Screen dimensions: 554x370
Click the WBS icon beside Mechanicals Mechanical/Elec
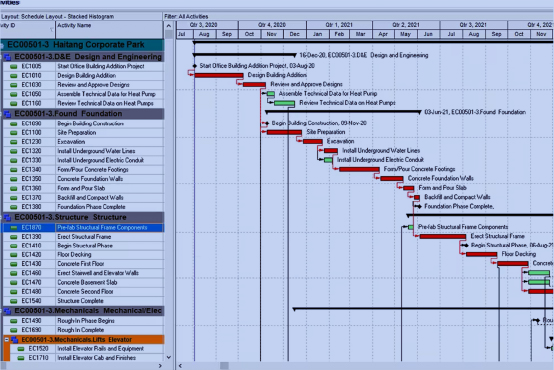7,311
